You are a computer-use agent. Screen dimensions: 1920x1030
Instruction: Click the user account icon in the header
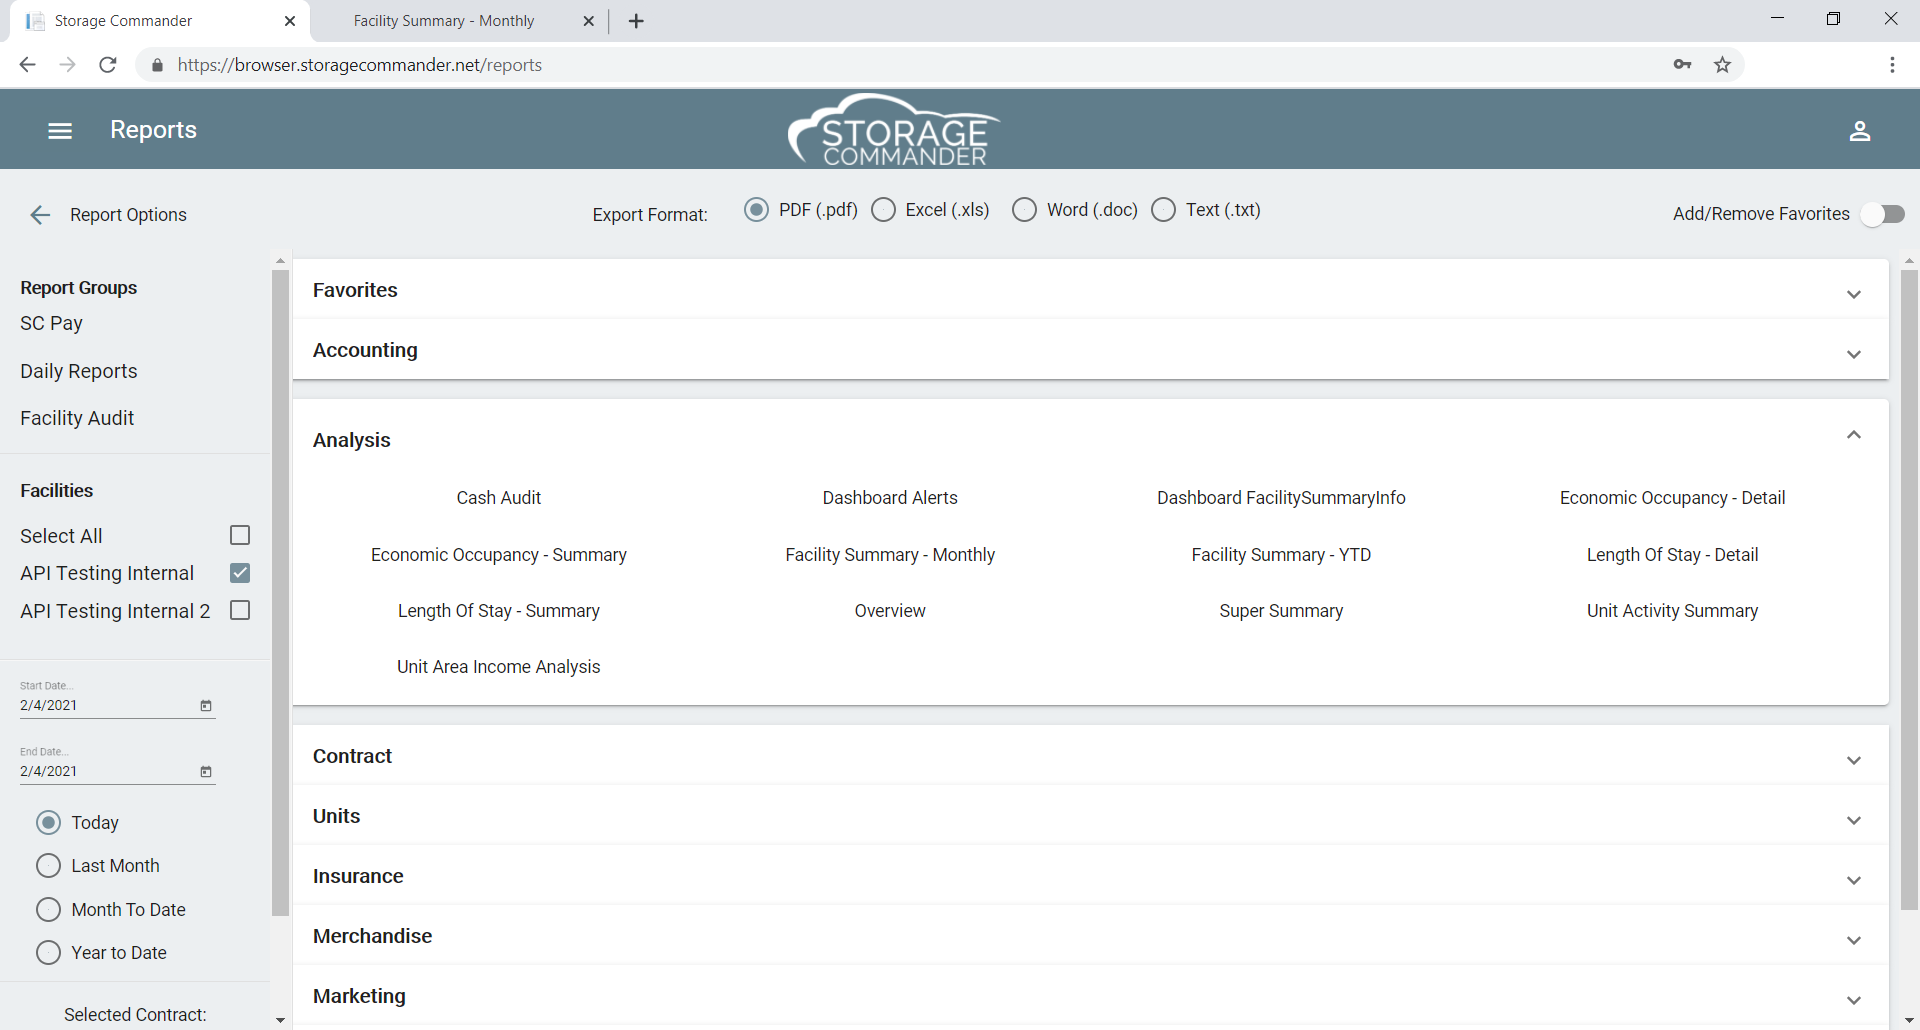click(1860, 130)
